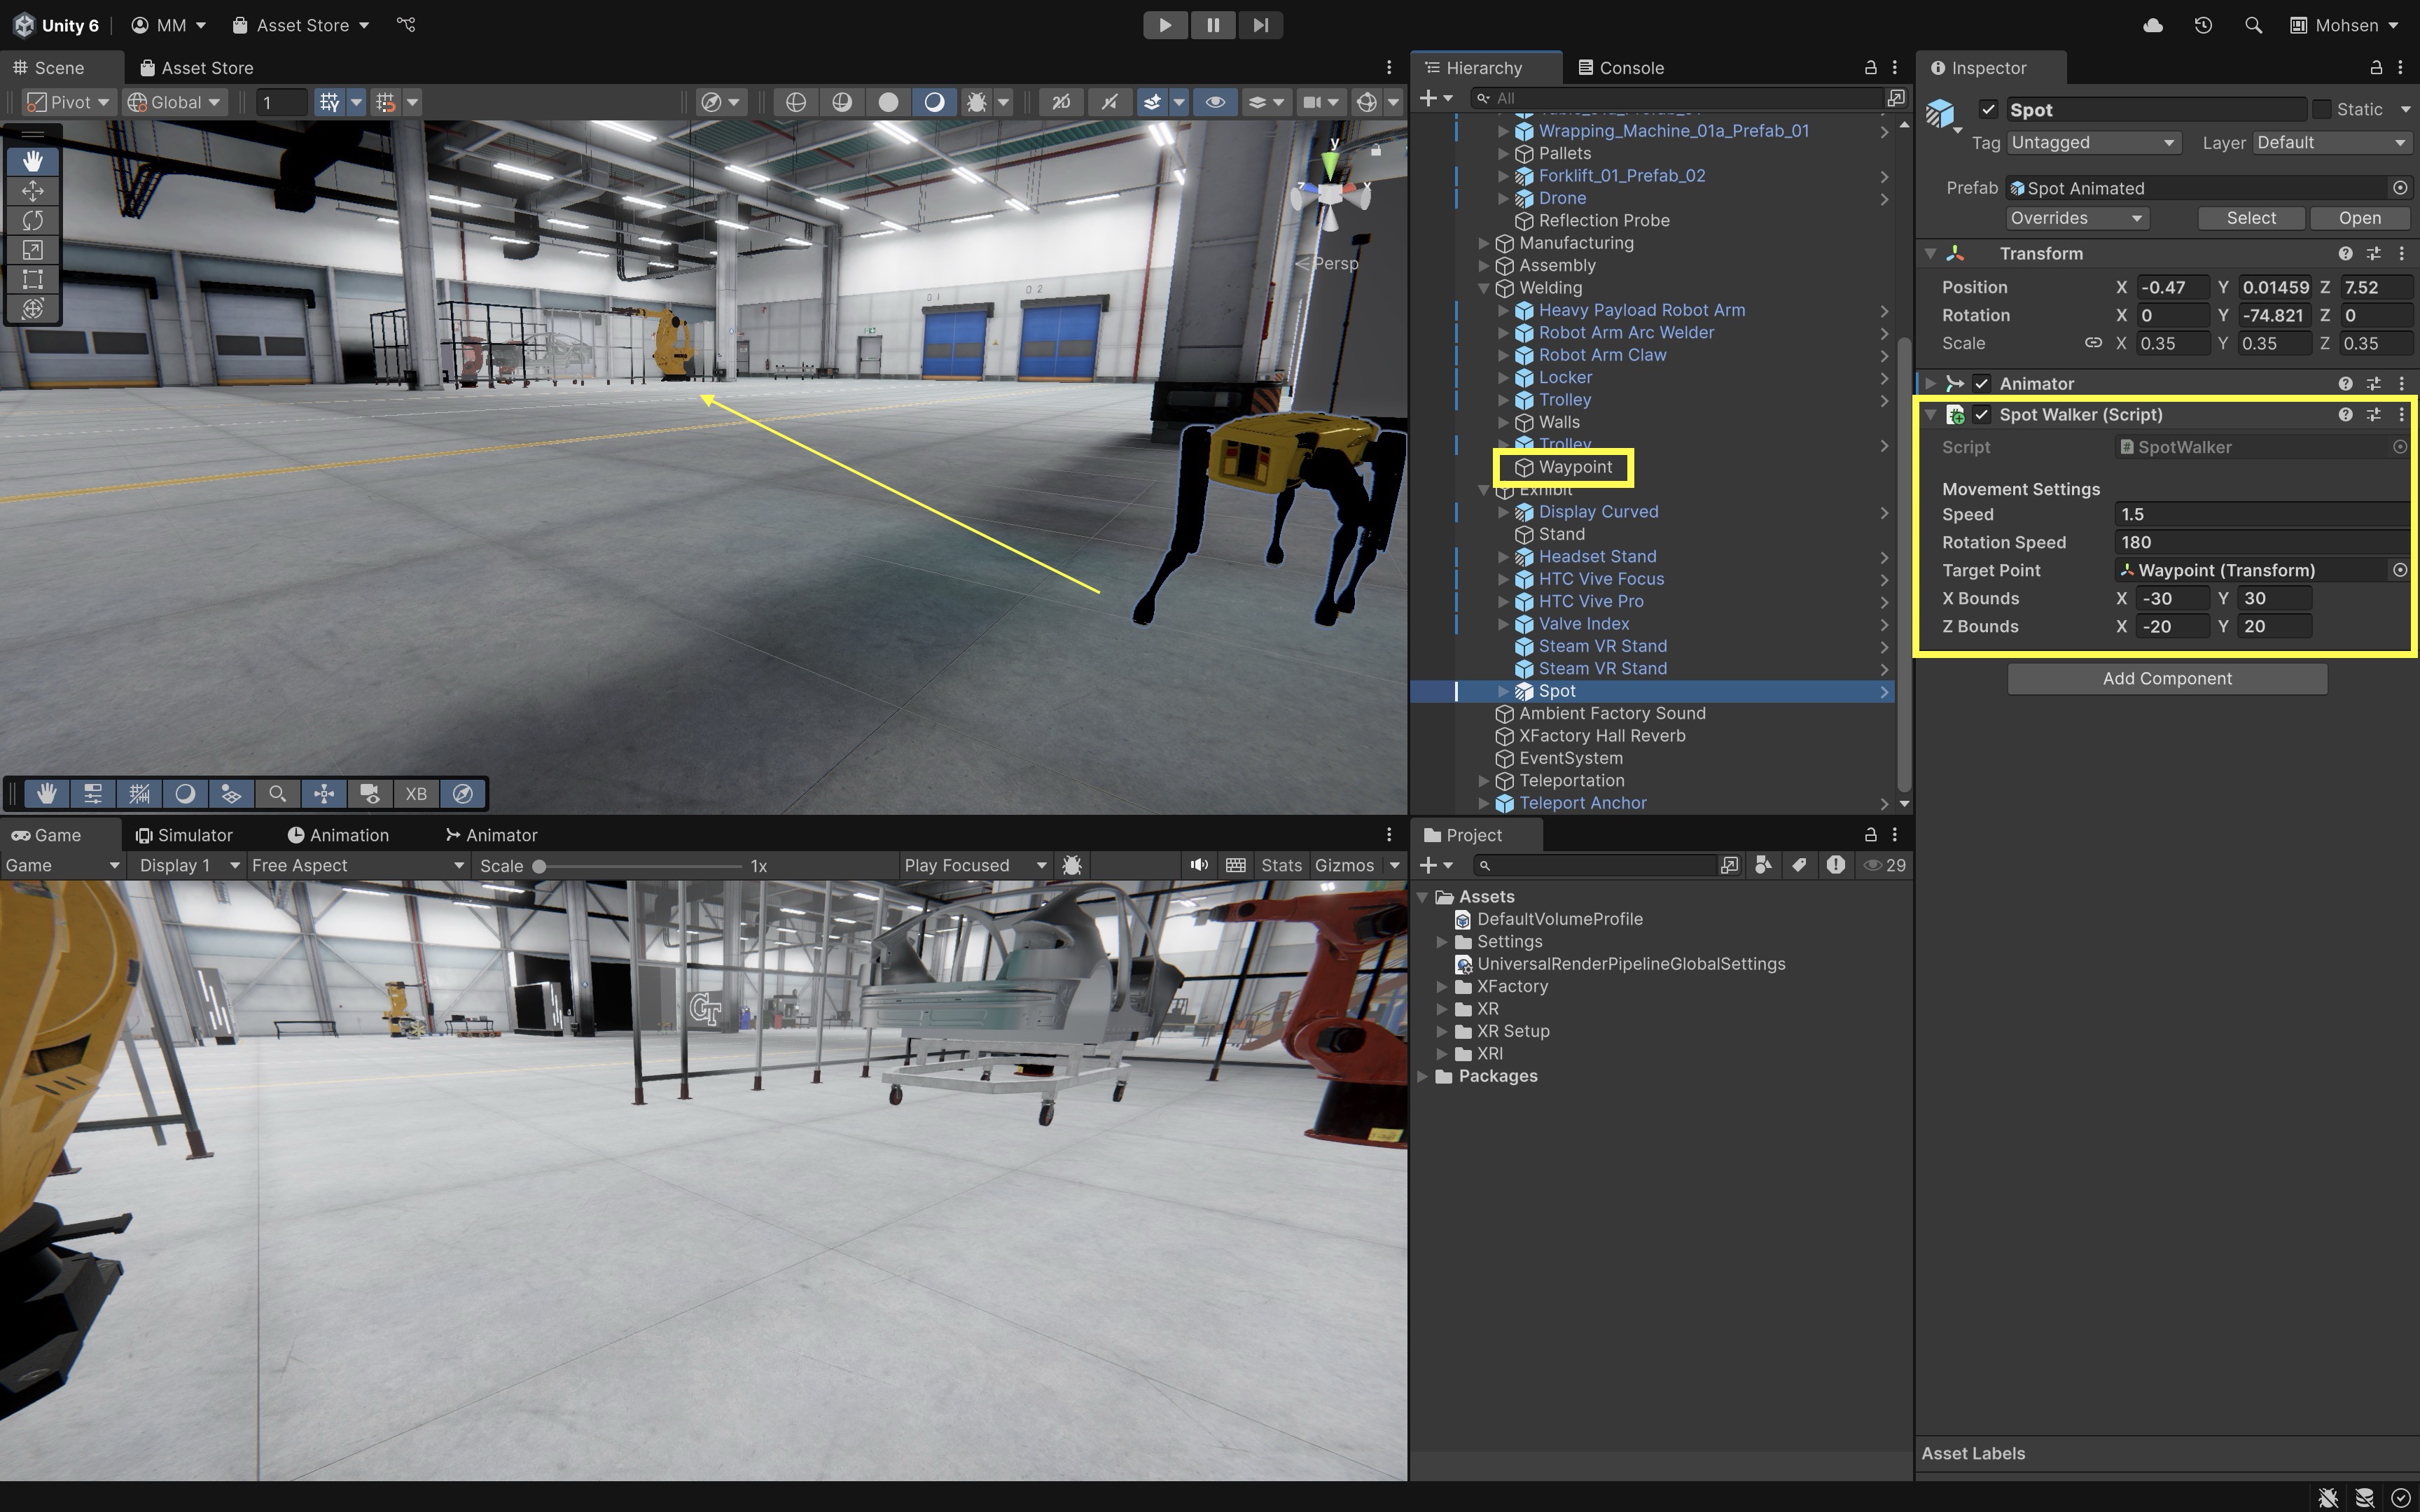2420x1512 pixels.
Task: Click the Add Component button
Action: click(x=2166, y=678)
